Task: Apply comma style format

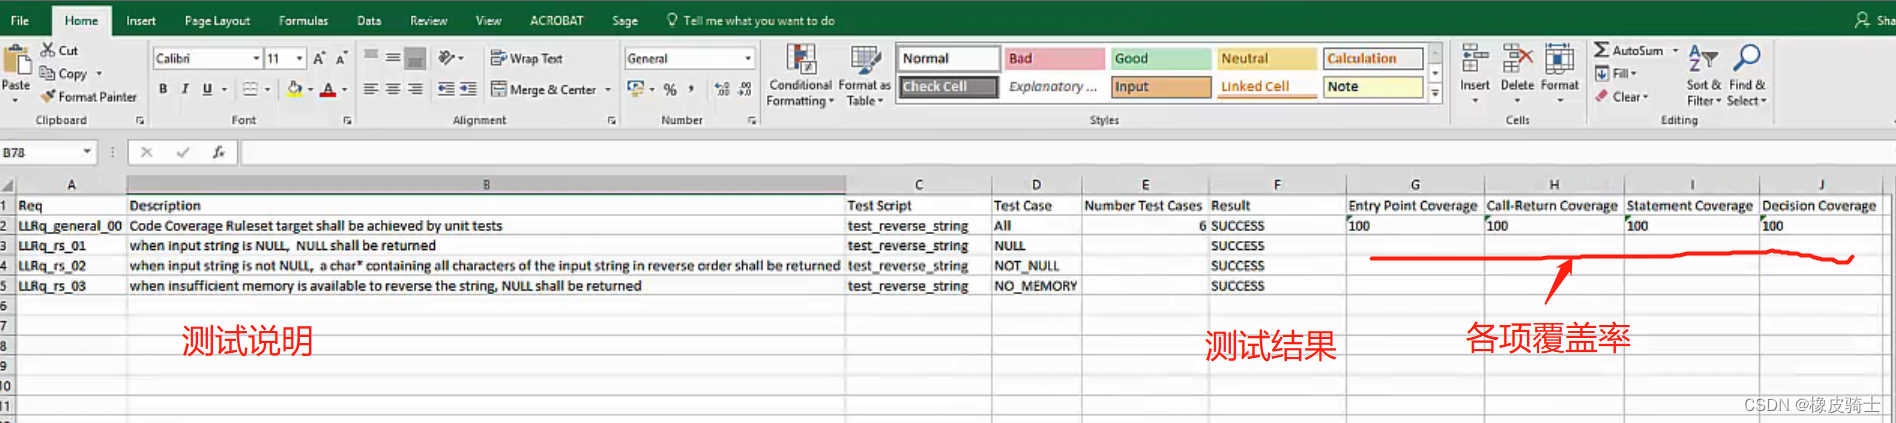Action: (x=691, y=89)
